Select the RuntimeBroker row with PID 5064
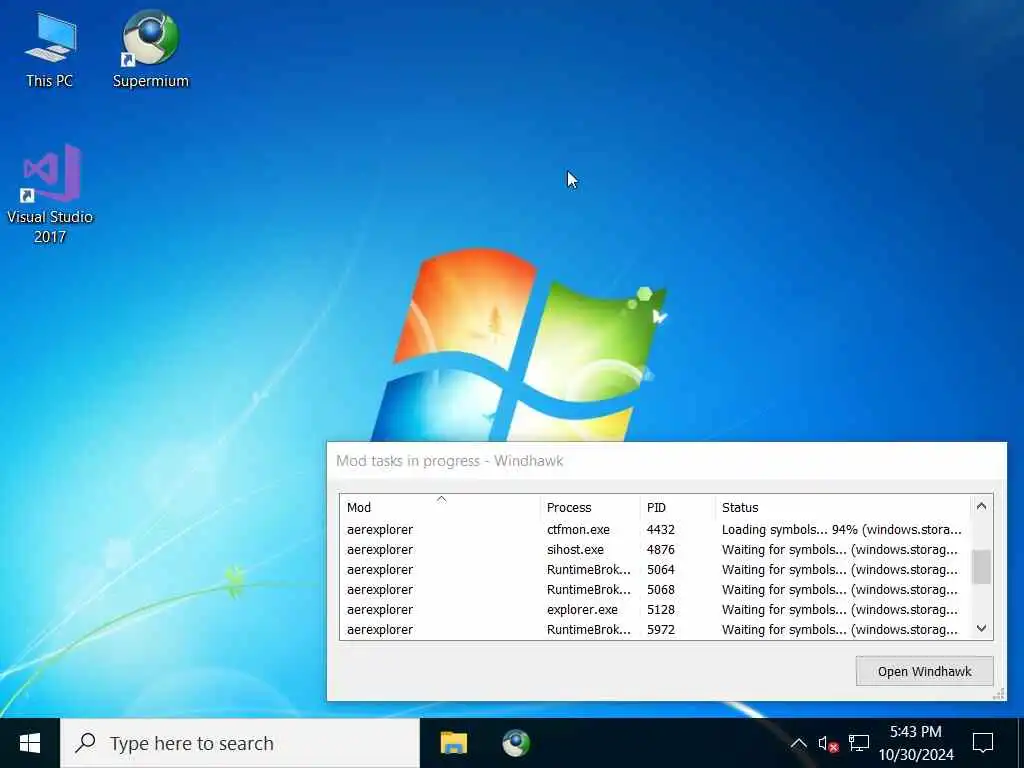The image size is (1024, 768). [654, 570]
